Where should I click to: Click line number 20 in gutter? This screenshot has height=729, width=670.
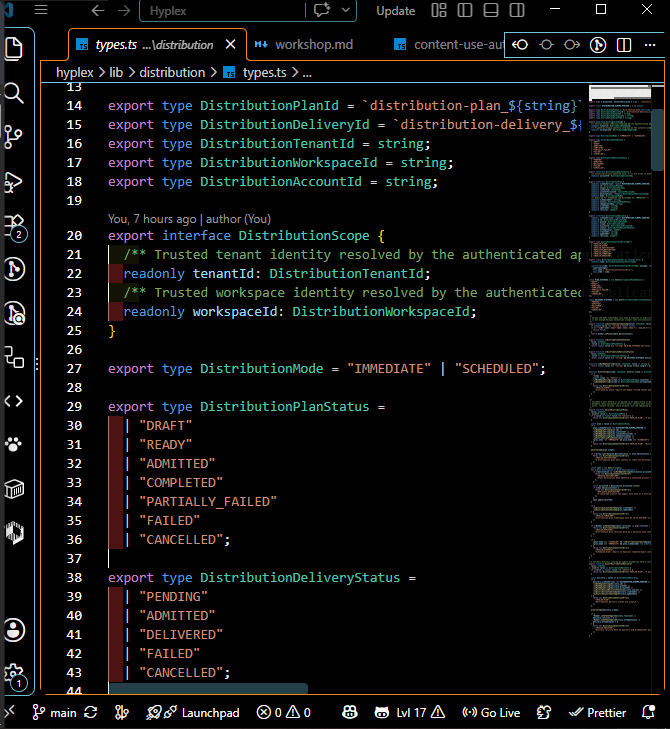(x=74, y=236)
